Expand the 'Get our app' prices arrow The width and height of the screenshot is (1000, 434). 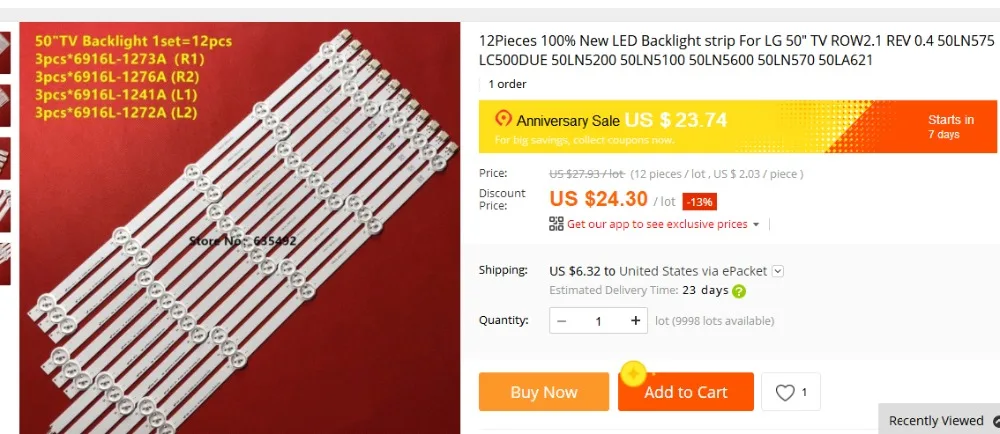[756, 225]
